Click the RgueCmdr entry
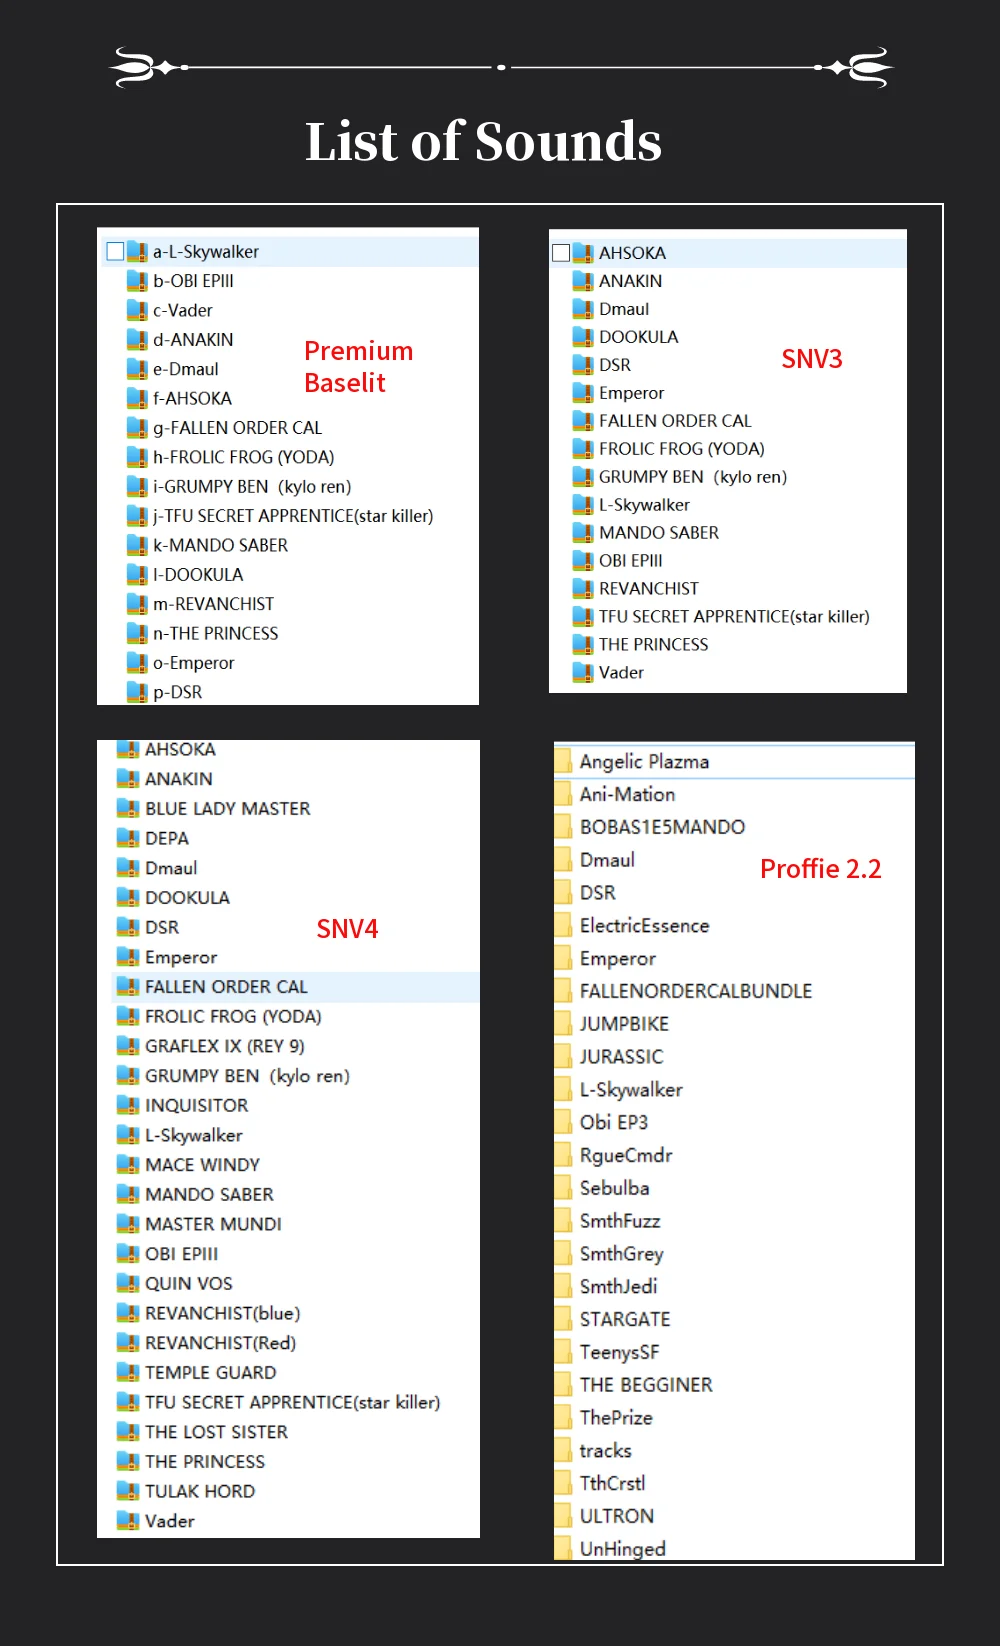The image size is (1000, 1646). tap(626, 1155)
